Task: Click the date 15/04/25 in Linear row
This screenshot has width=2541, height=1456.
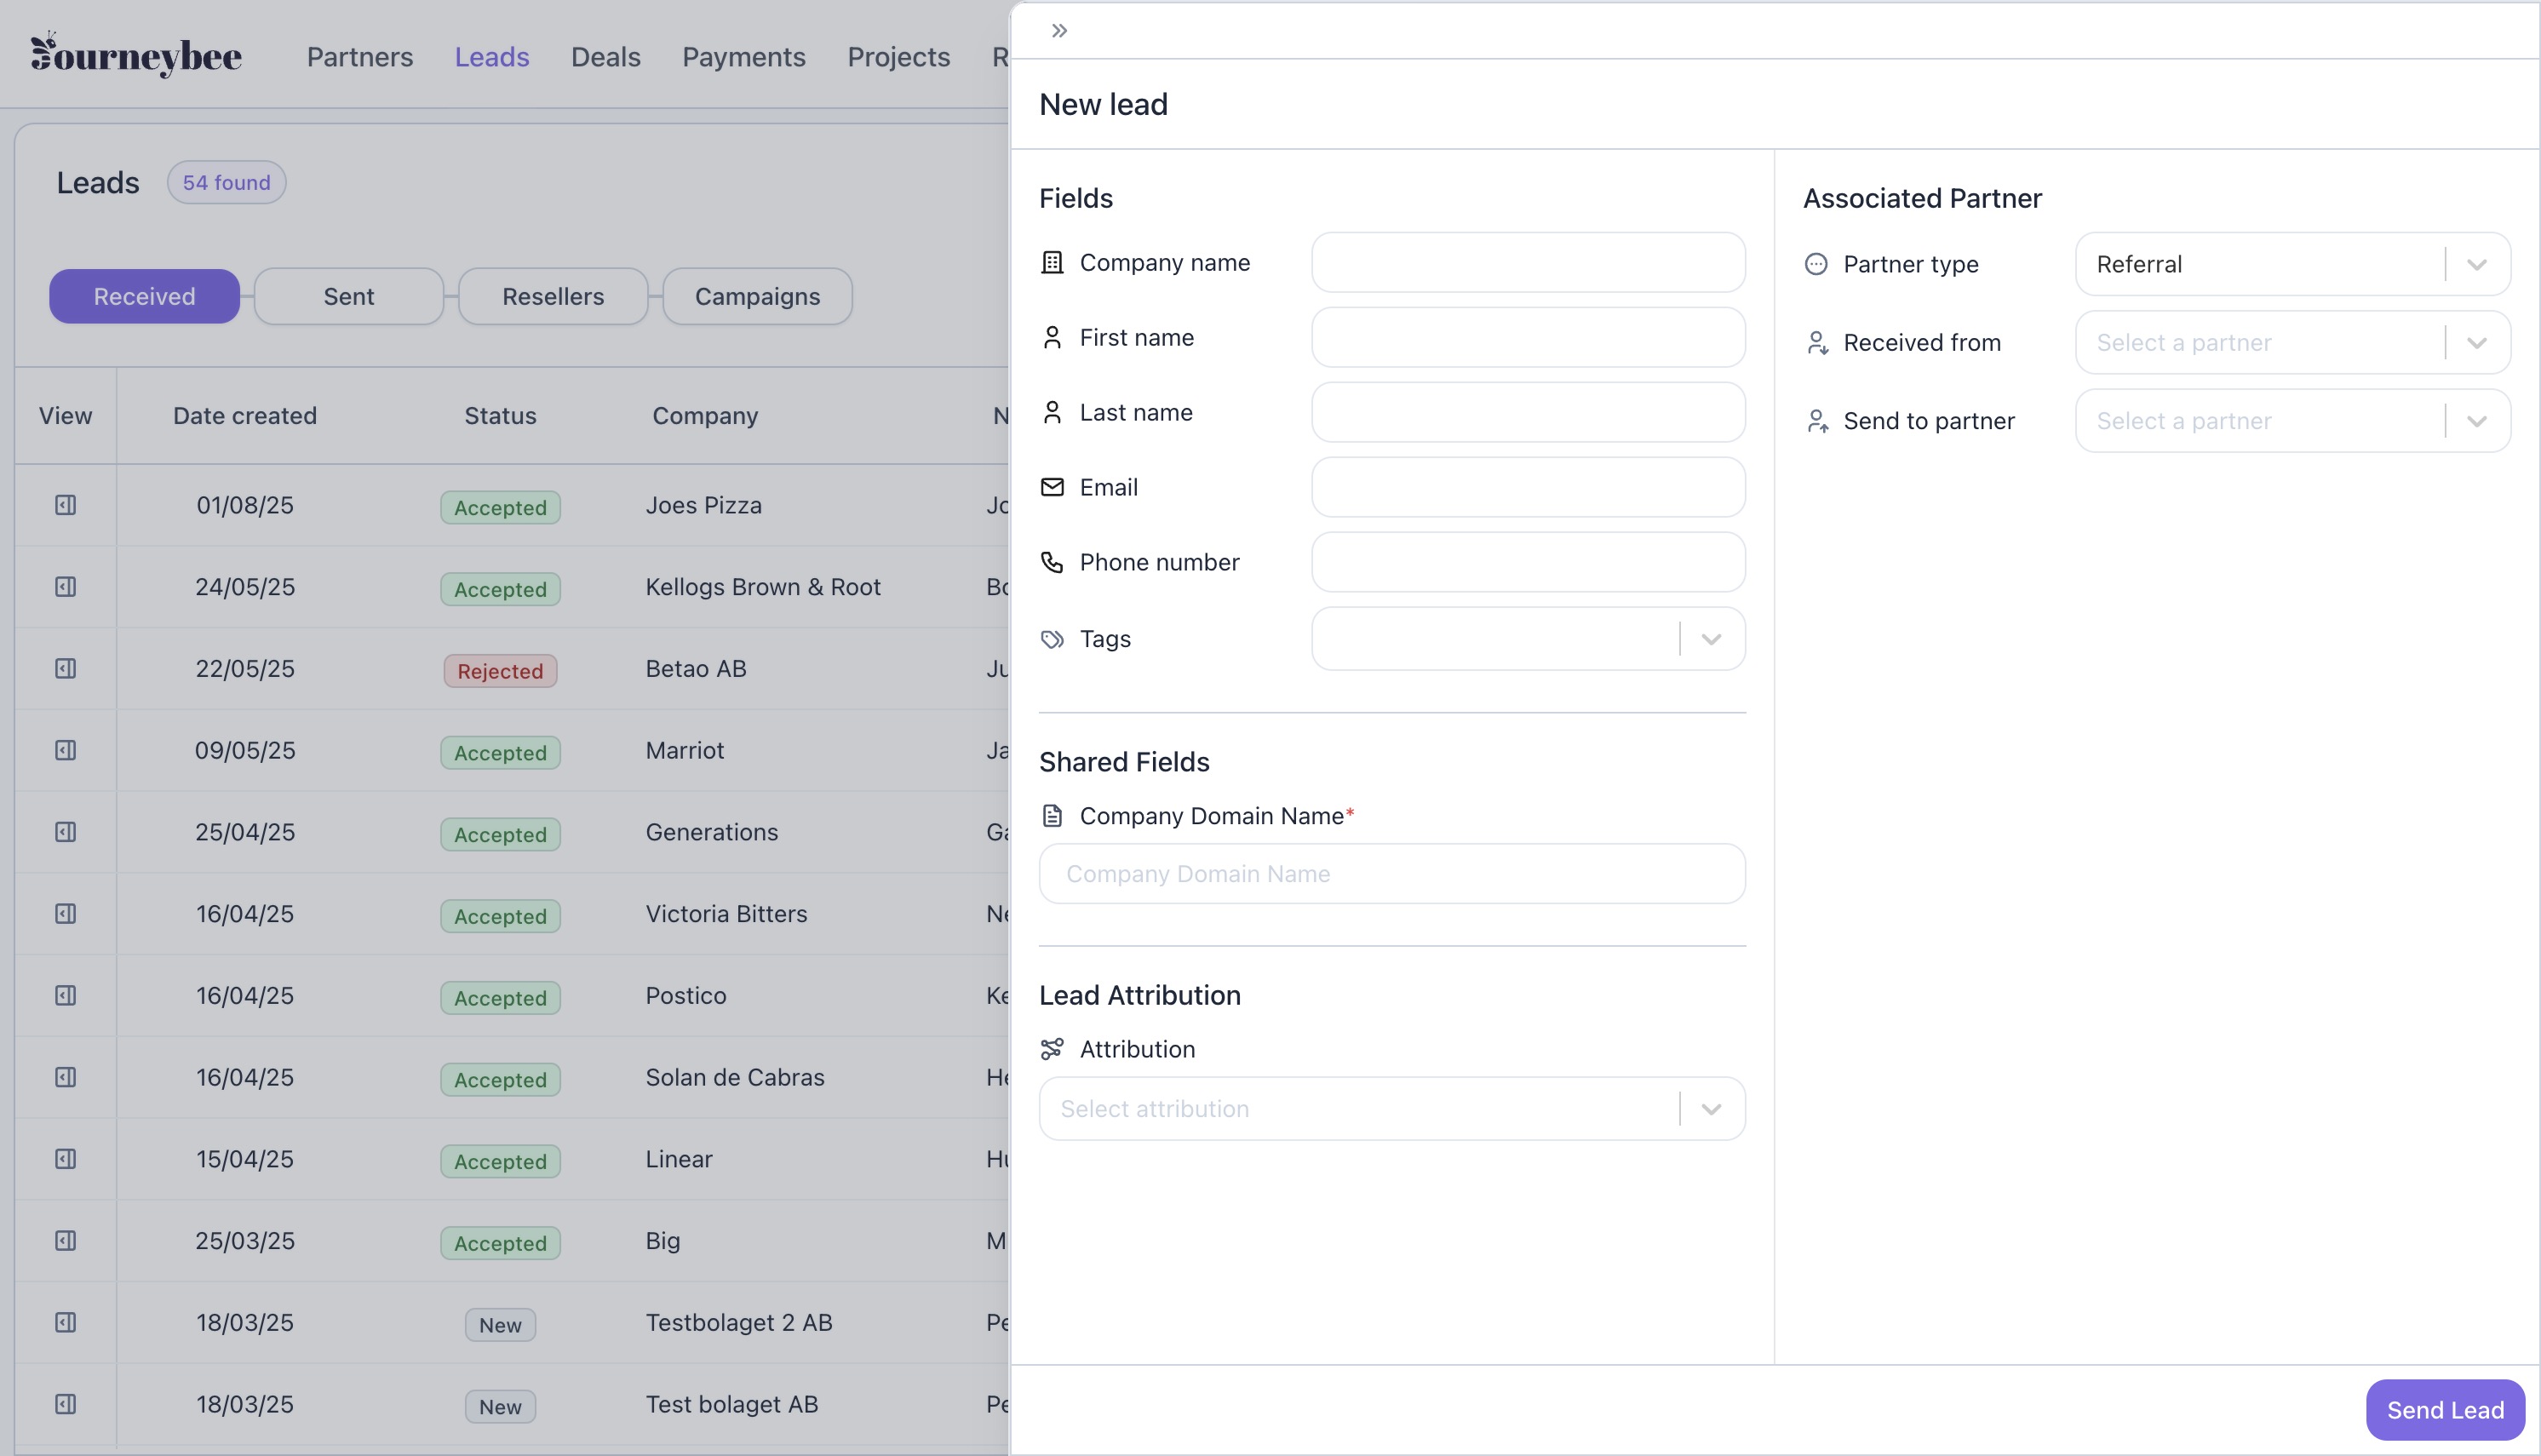Action: (245, 1159)
